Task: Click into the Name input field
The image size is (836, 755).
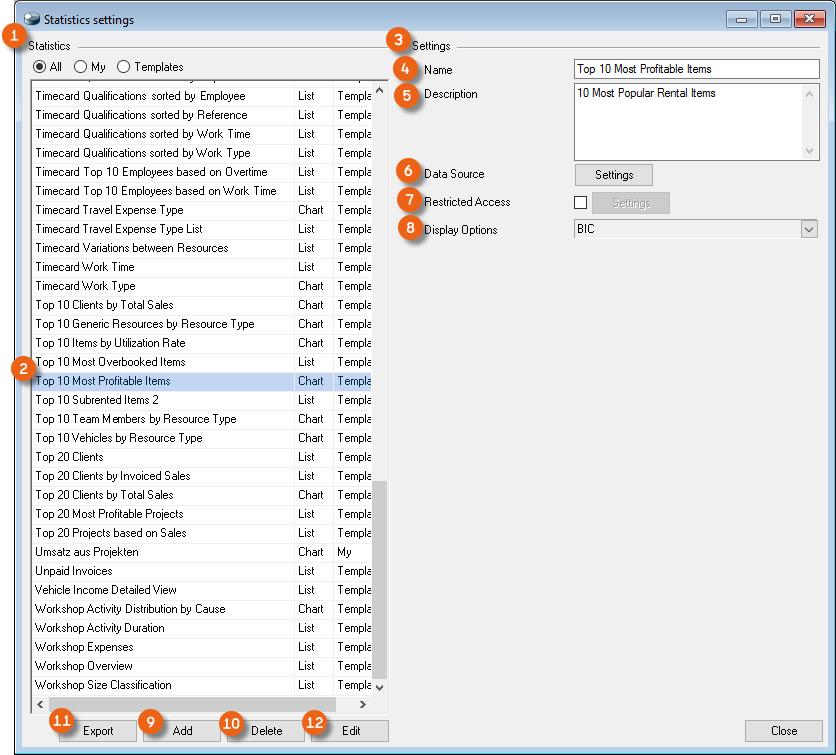Action: pyautogui.click(x=696, y=70)
